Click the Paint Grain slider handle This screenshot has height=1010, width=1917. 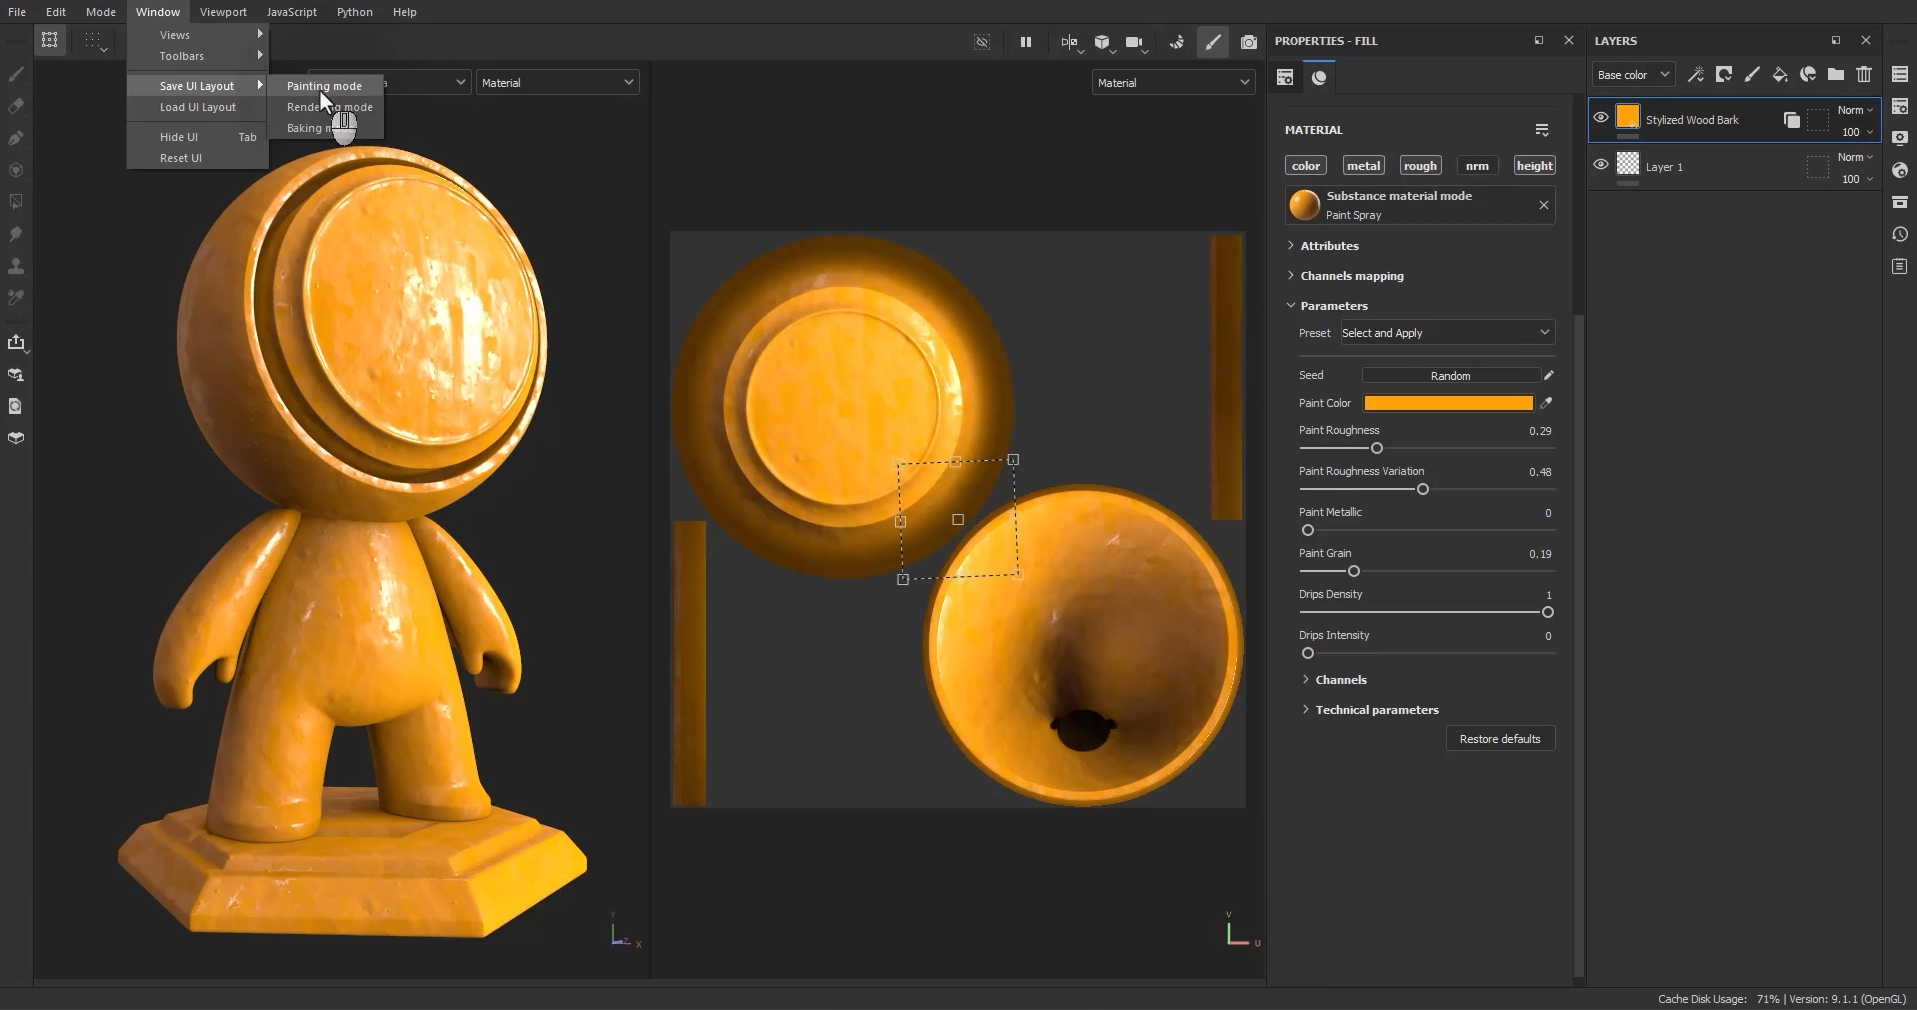pos(1354,571)
